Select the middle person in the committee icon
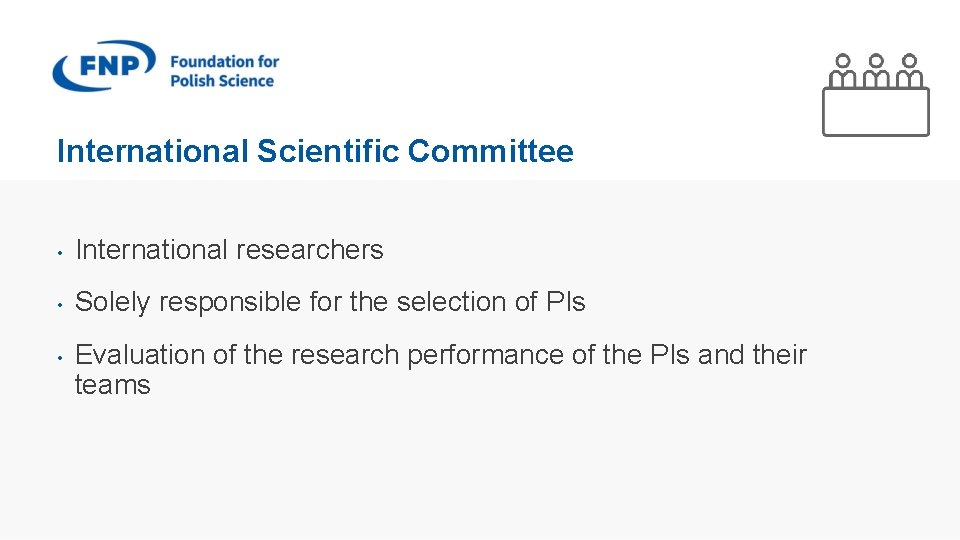 (x=876, y=70)
